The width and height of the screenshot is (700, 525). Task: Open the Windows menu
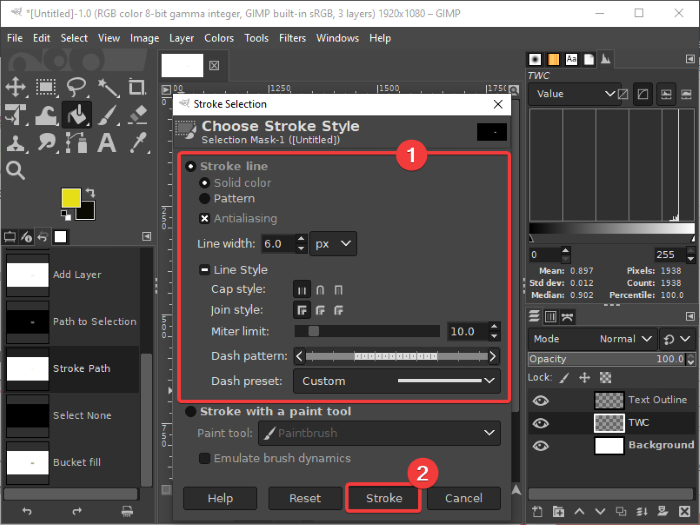pyautogui.click(x=338, y=38)
